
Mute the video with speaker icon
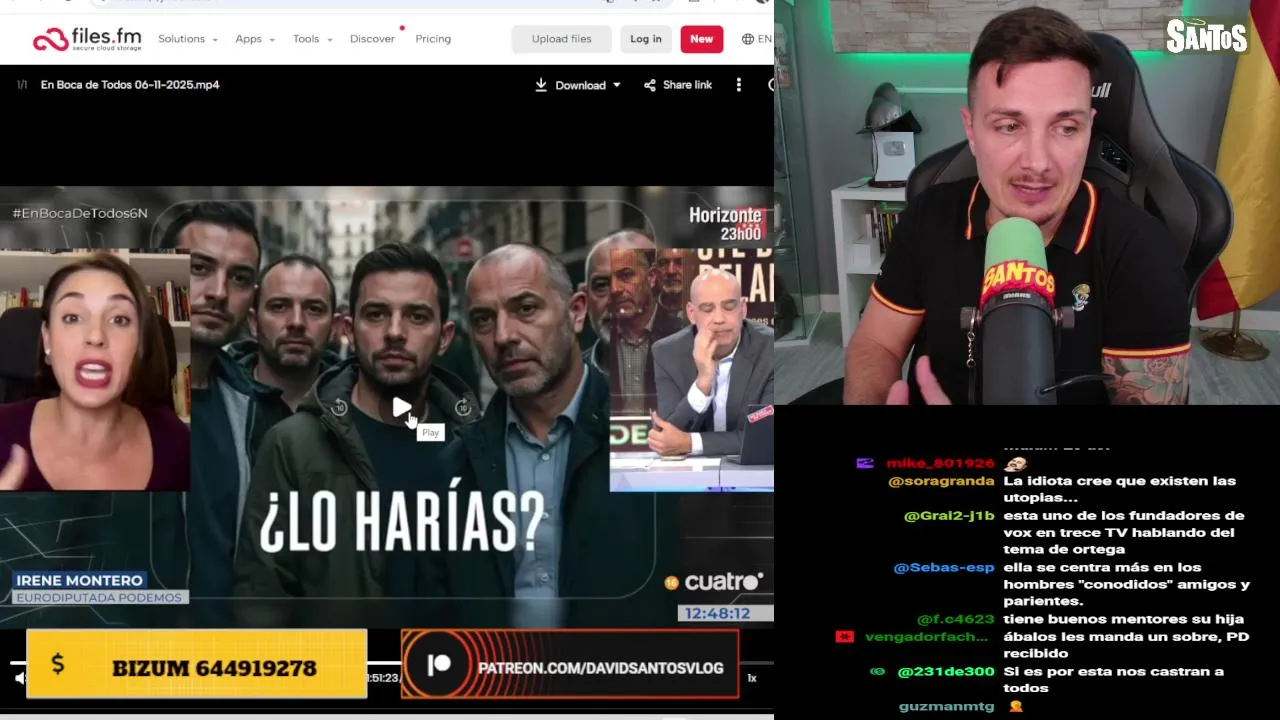19,678
